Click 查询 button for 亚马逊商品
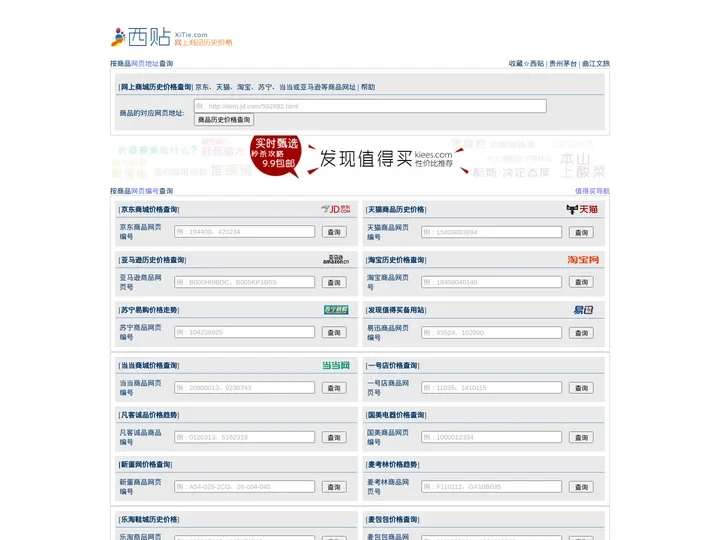The height and width of the screenshot is (540, 720). coord(334,282)
